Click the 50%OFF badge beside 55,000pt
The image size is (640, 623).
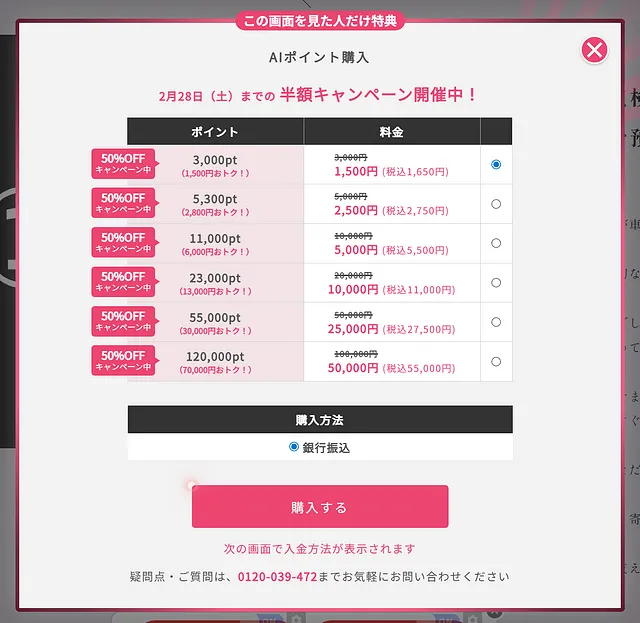point(123,321)
